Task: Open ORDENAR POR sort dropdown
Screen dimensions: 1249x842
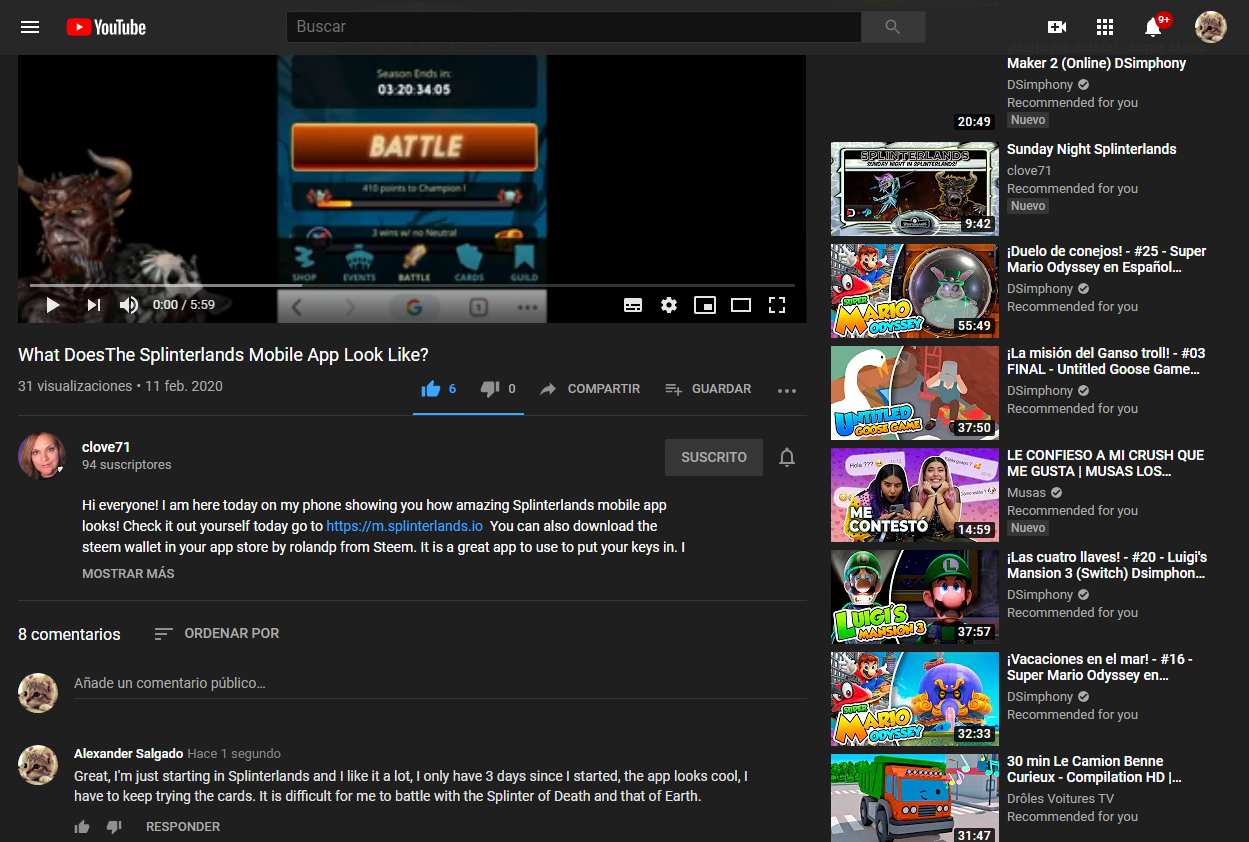Action: click(217, 633)
